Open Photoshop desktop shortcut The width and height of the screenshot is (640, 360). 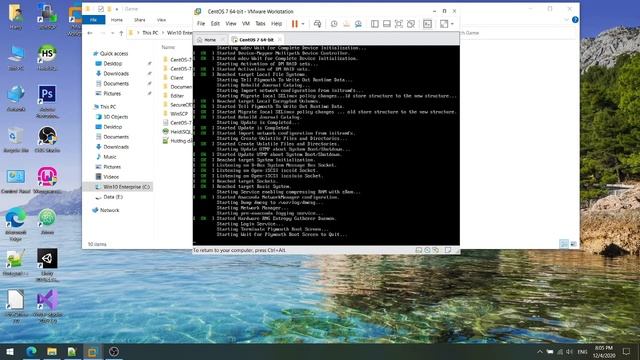pyautogui.click(x=47, y=101)
